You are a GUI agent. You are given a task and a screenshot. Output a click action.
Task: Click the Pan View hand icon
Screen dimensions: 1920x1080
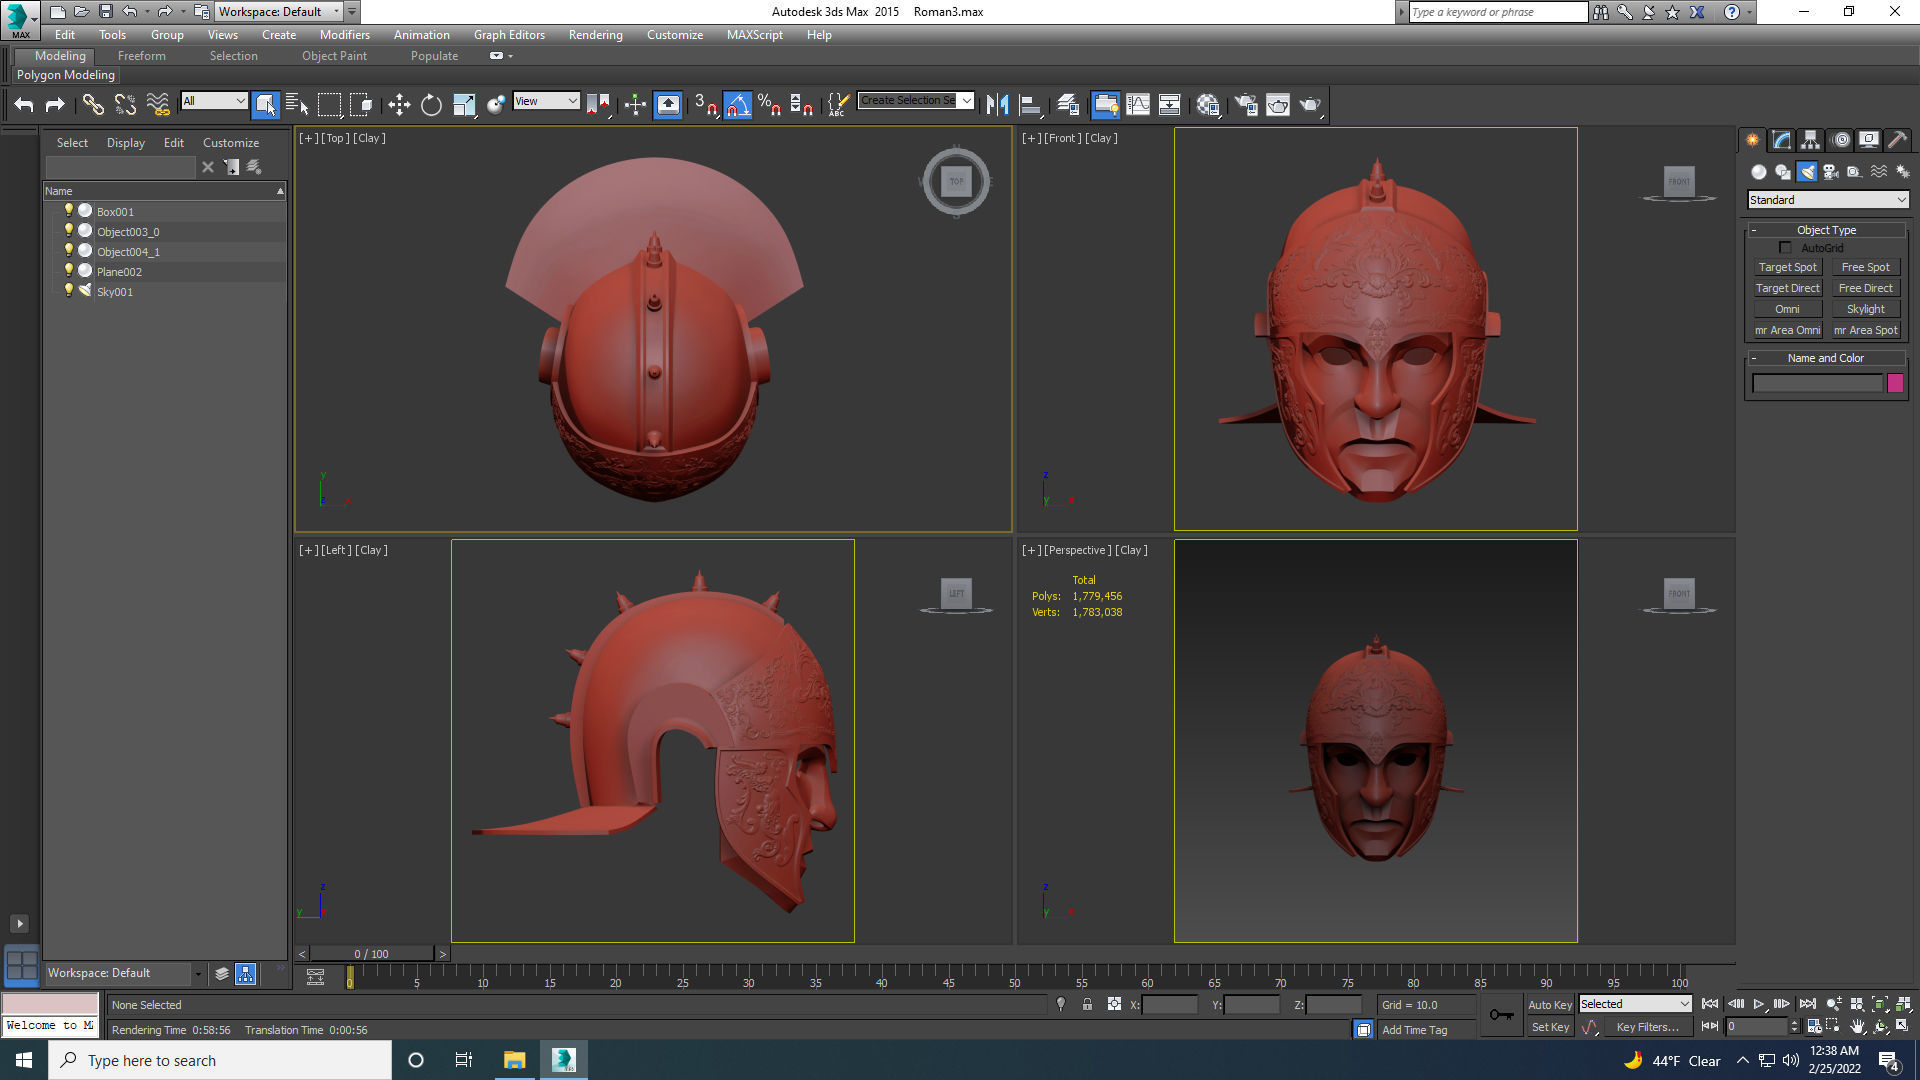tap(1857, 1027)
